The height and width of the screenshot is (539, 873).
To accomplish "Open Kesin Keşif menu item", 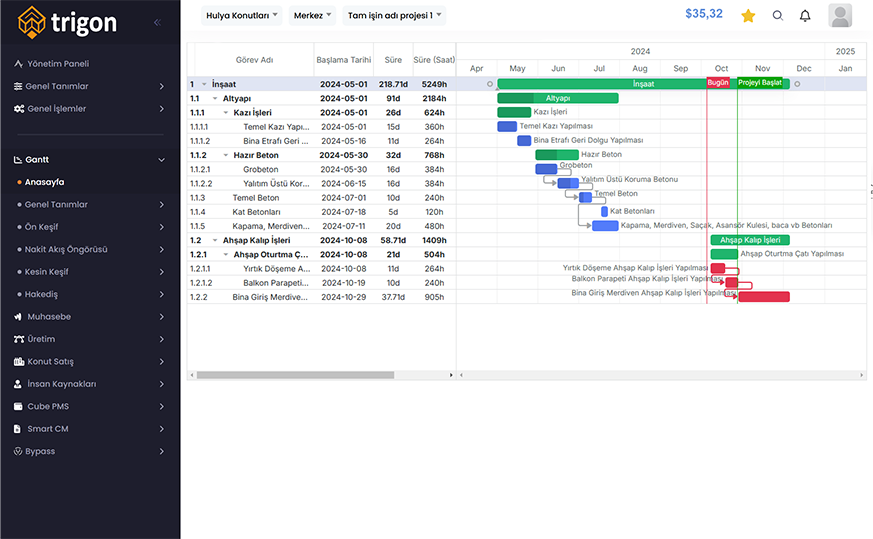I will (x=46, y=272).
